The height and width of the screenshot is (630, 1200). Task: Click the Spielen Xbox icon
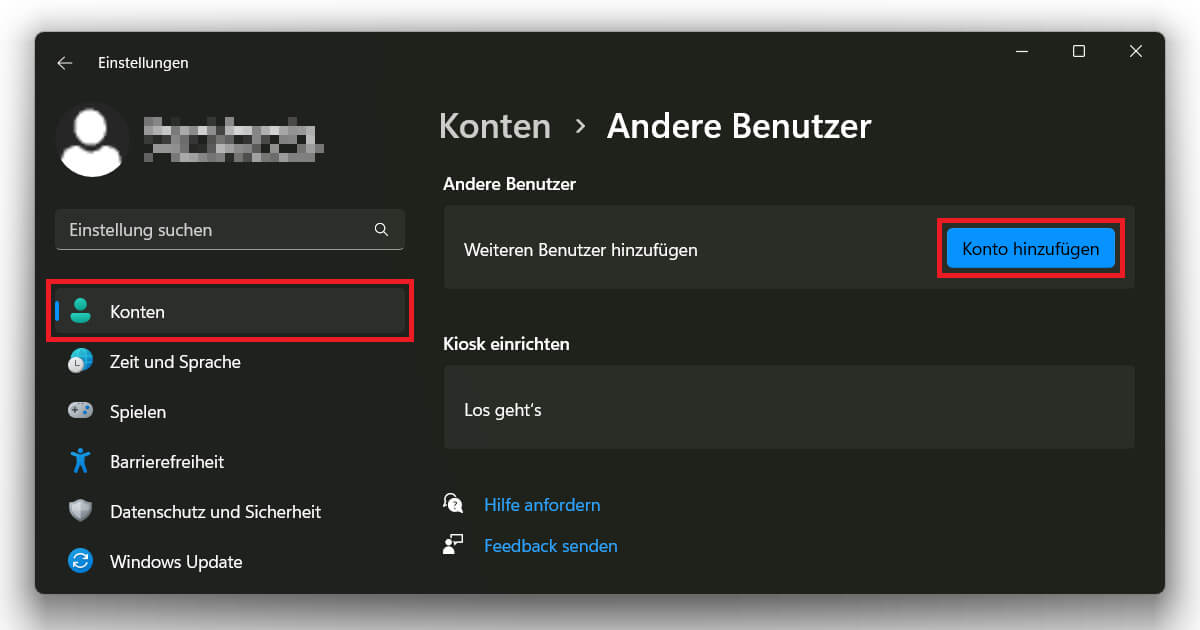pos(80,411)
